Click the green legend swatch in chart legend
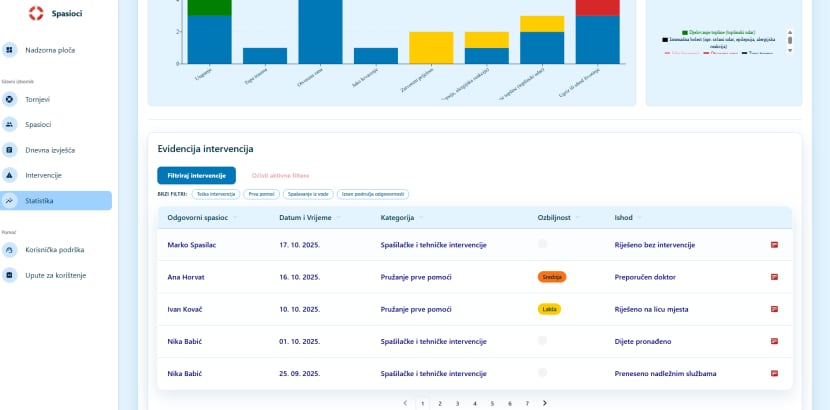This screenshot has width=830, height=410. point(685,33)
